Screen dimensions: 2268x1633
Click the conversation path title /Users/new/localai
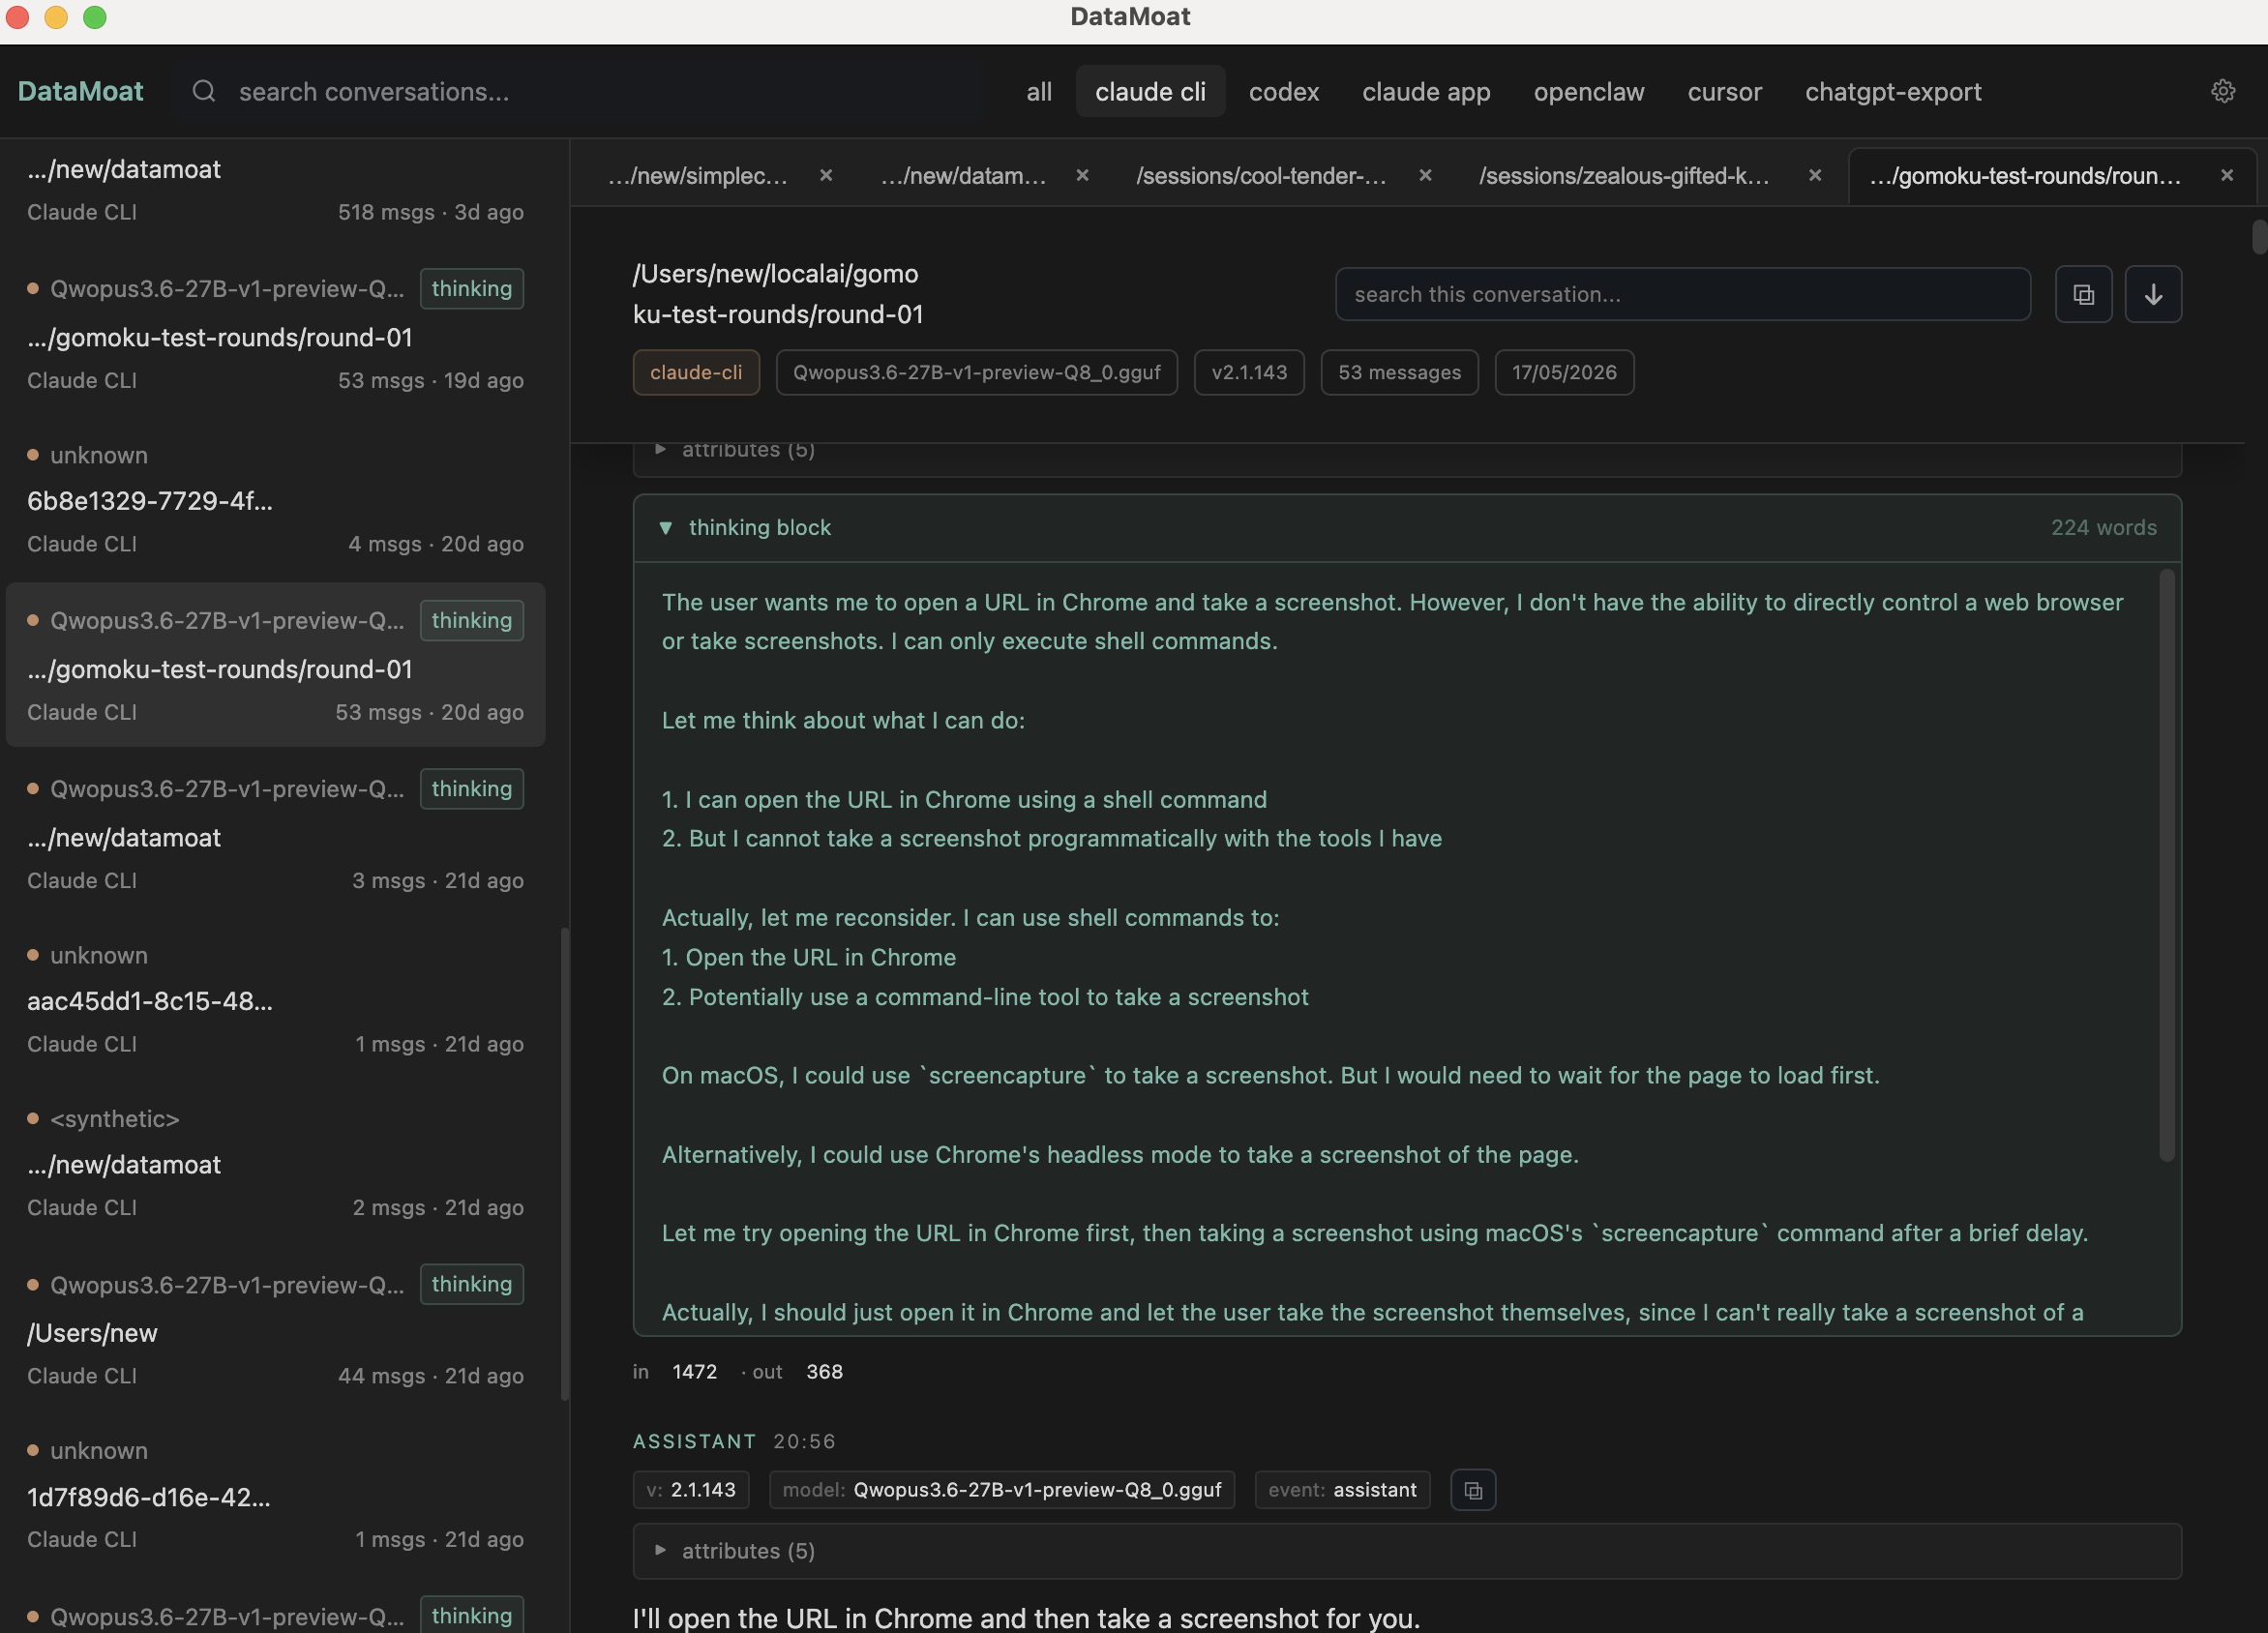[777, 294]
